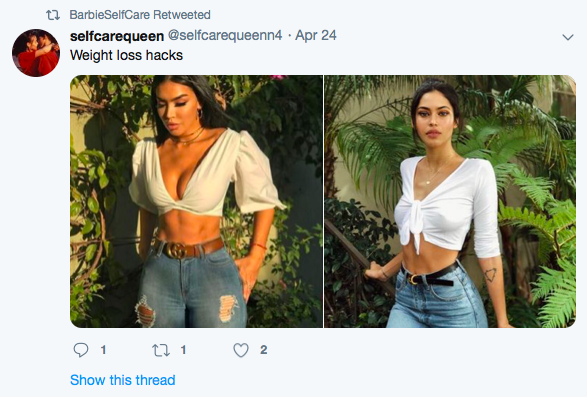Click the dot separator before Apr 24
Viewport: 587px width, 397px height.
[x=289, y=36]
